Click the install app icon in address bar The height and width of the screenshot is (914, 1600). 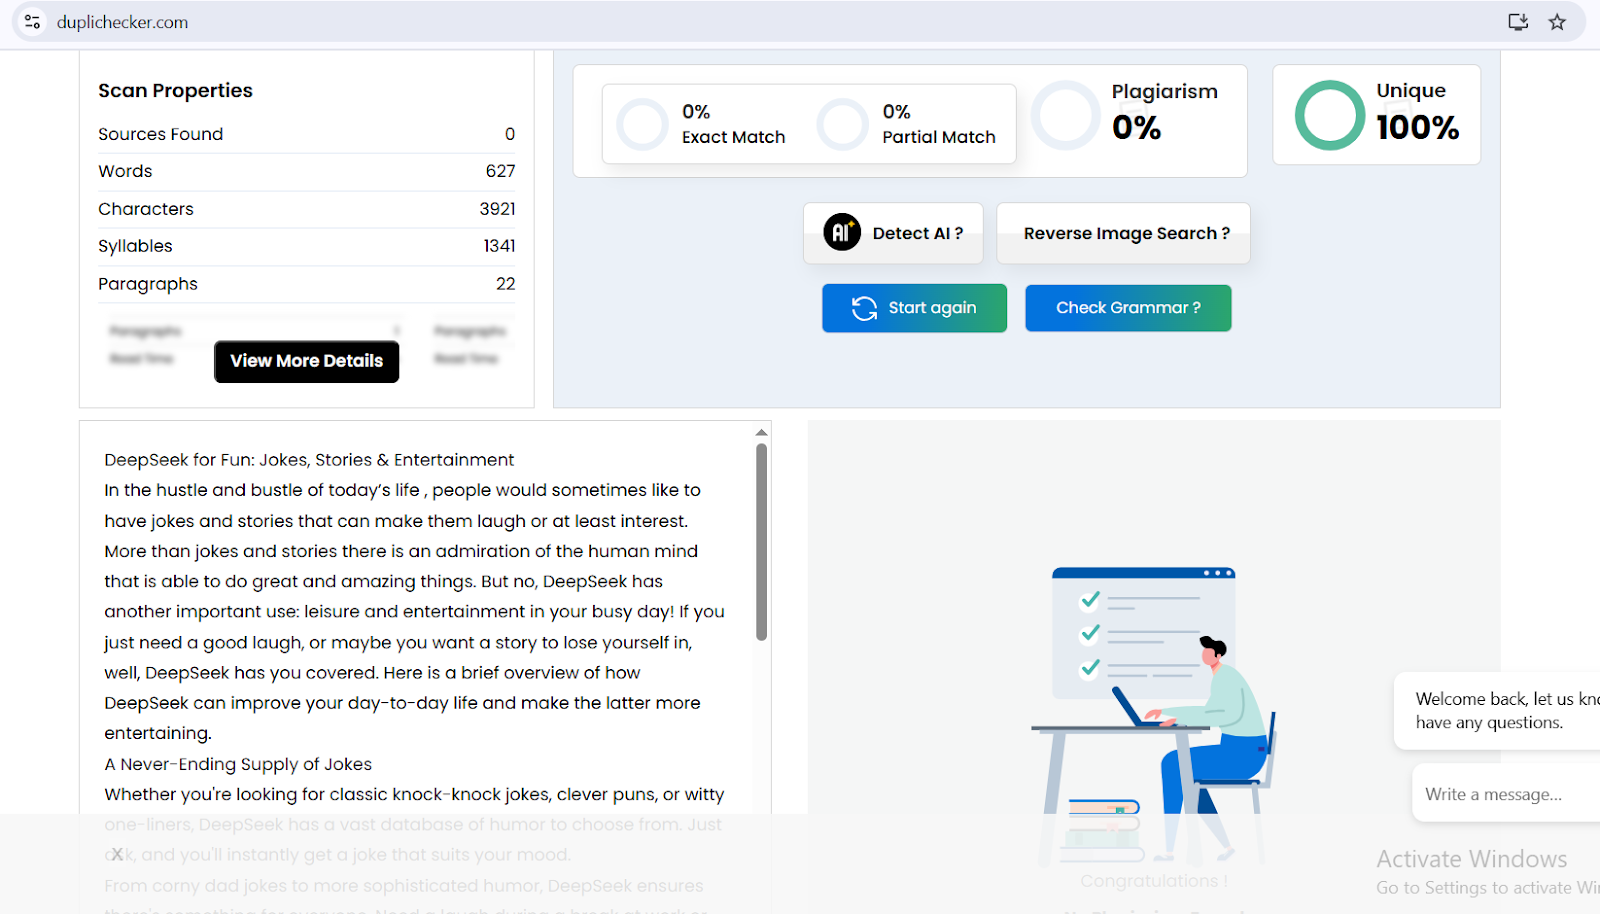[1518, 22]
